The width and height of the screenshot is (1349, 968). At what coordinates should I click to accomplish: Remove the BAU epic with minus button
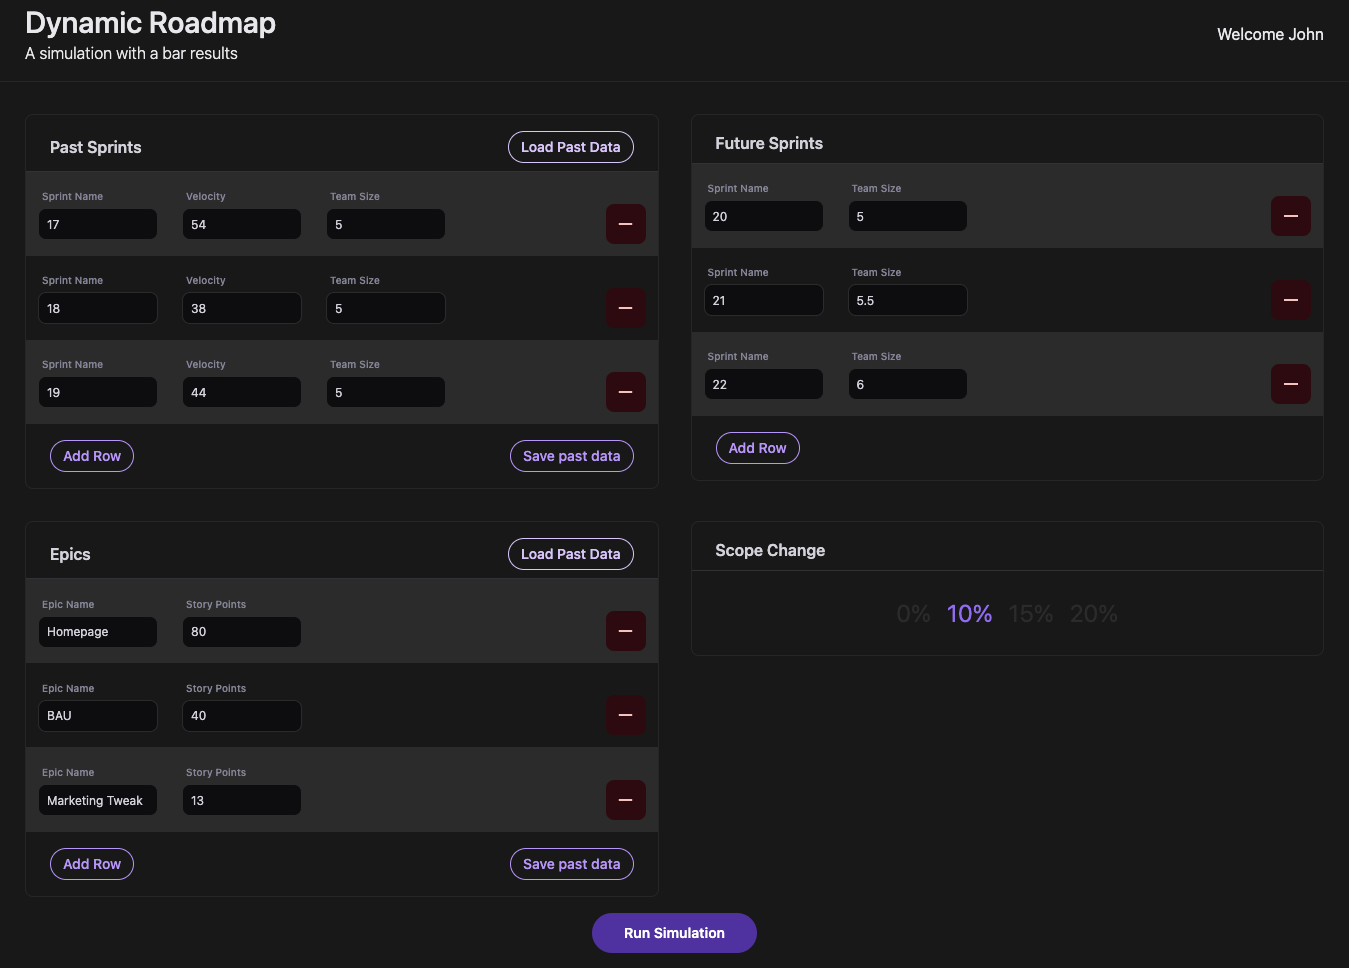(x=625, y=715)
